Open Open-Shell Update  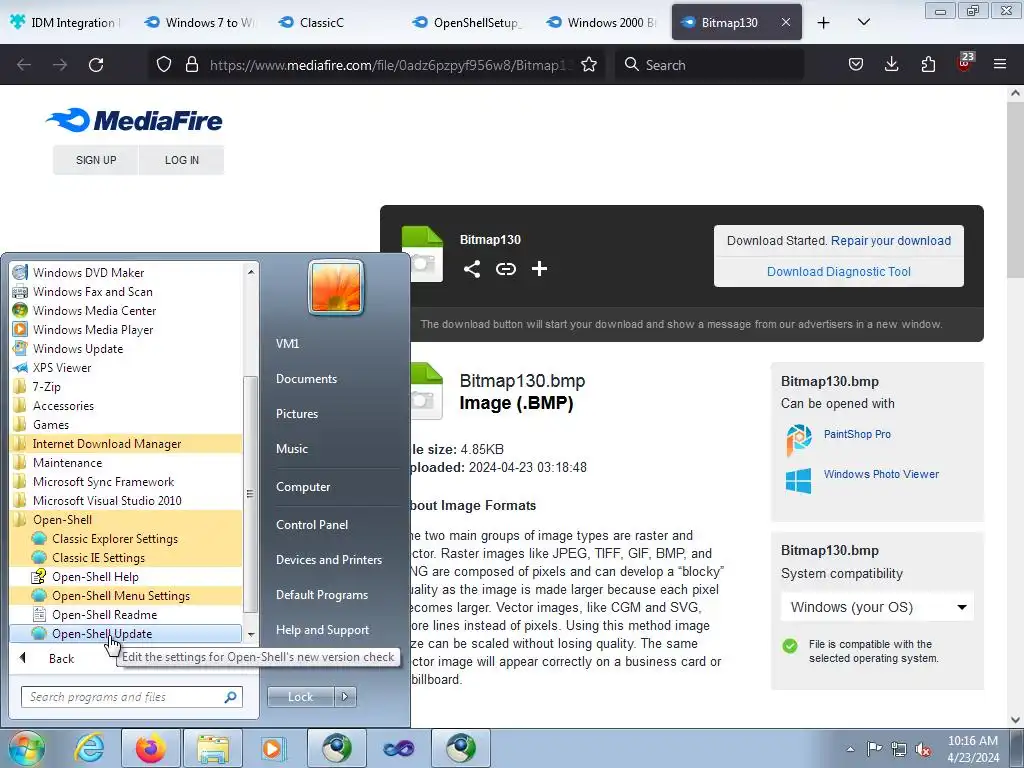coord(127,633)
